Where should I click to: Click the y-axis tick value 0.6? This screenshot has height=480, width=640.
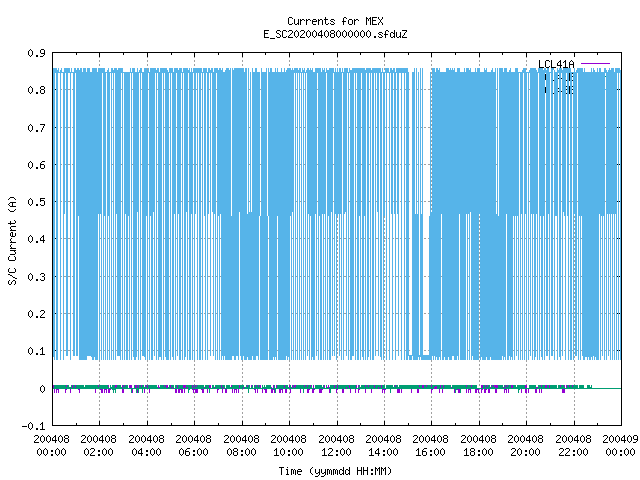[36, 165]
